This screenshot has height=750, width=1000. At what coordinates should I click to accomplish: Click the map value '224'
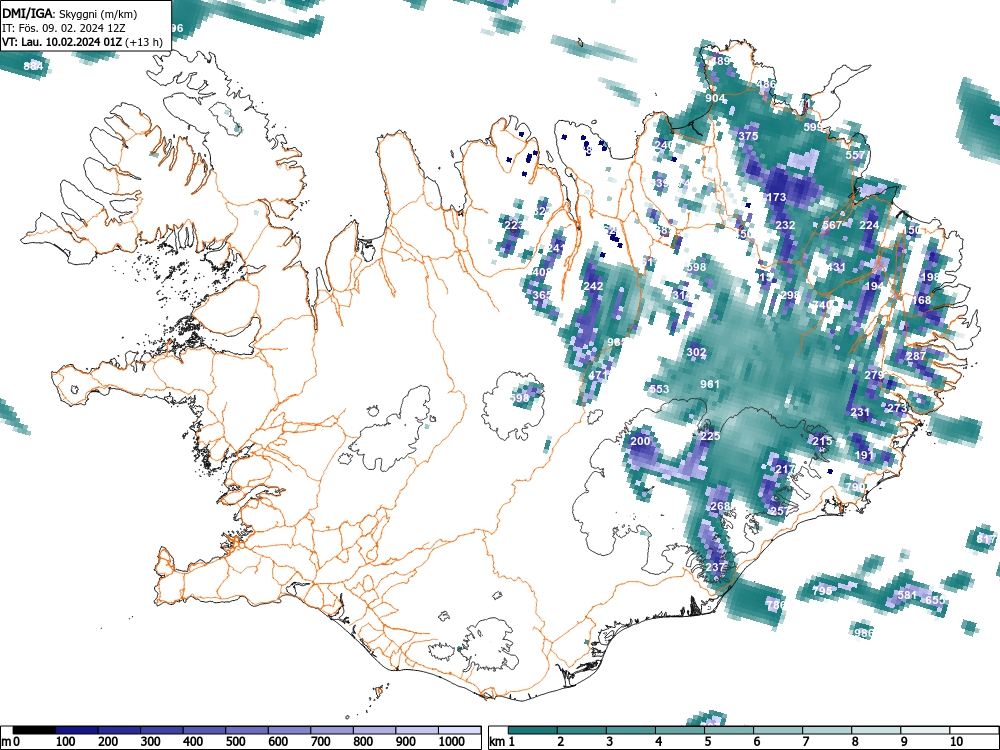pos(869,225)
